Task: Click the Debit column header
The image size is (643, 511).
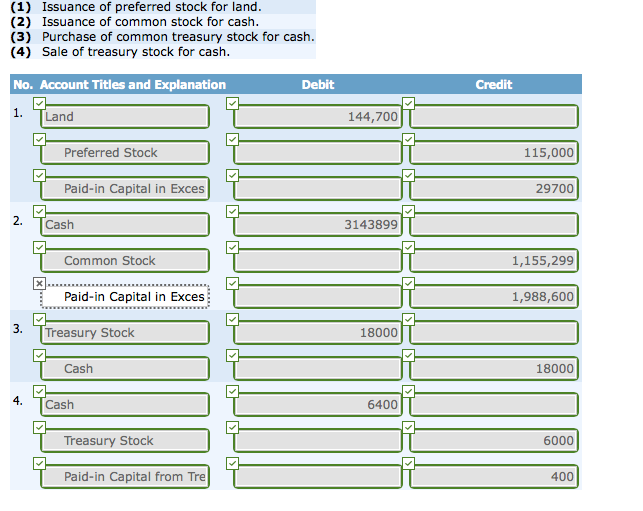Action: (318, 84)
